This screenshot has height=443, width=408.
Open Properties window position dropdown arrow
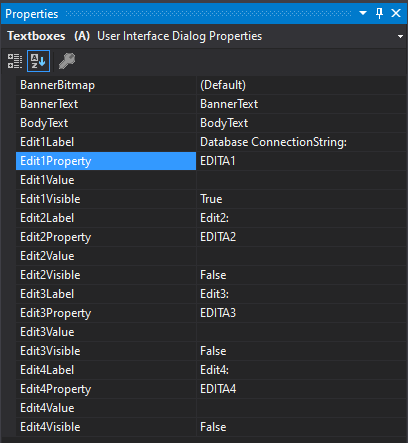tap(363, 13)
